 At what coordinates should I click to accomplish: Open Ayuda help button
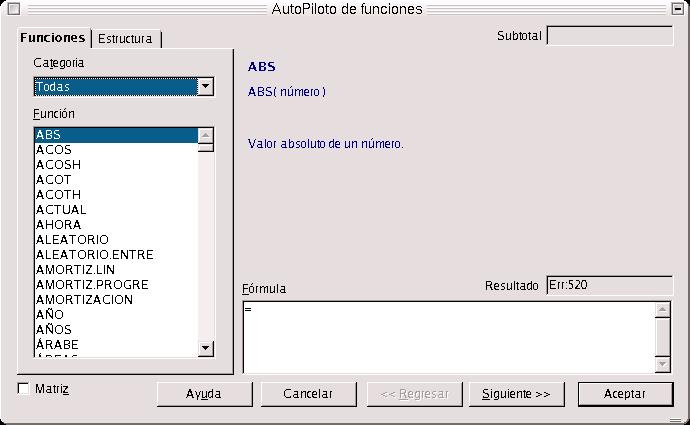tap(204, 394)
